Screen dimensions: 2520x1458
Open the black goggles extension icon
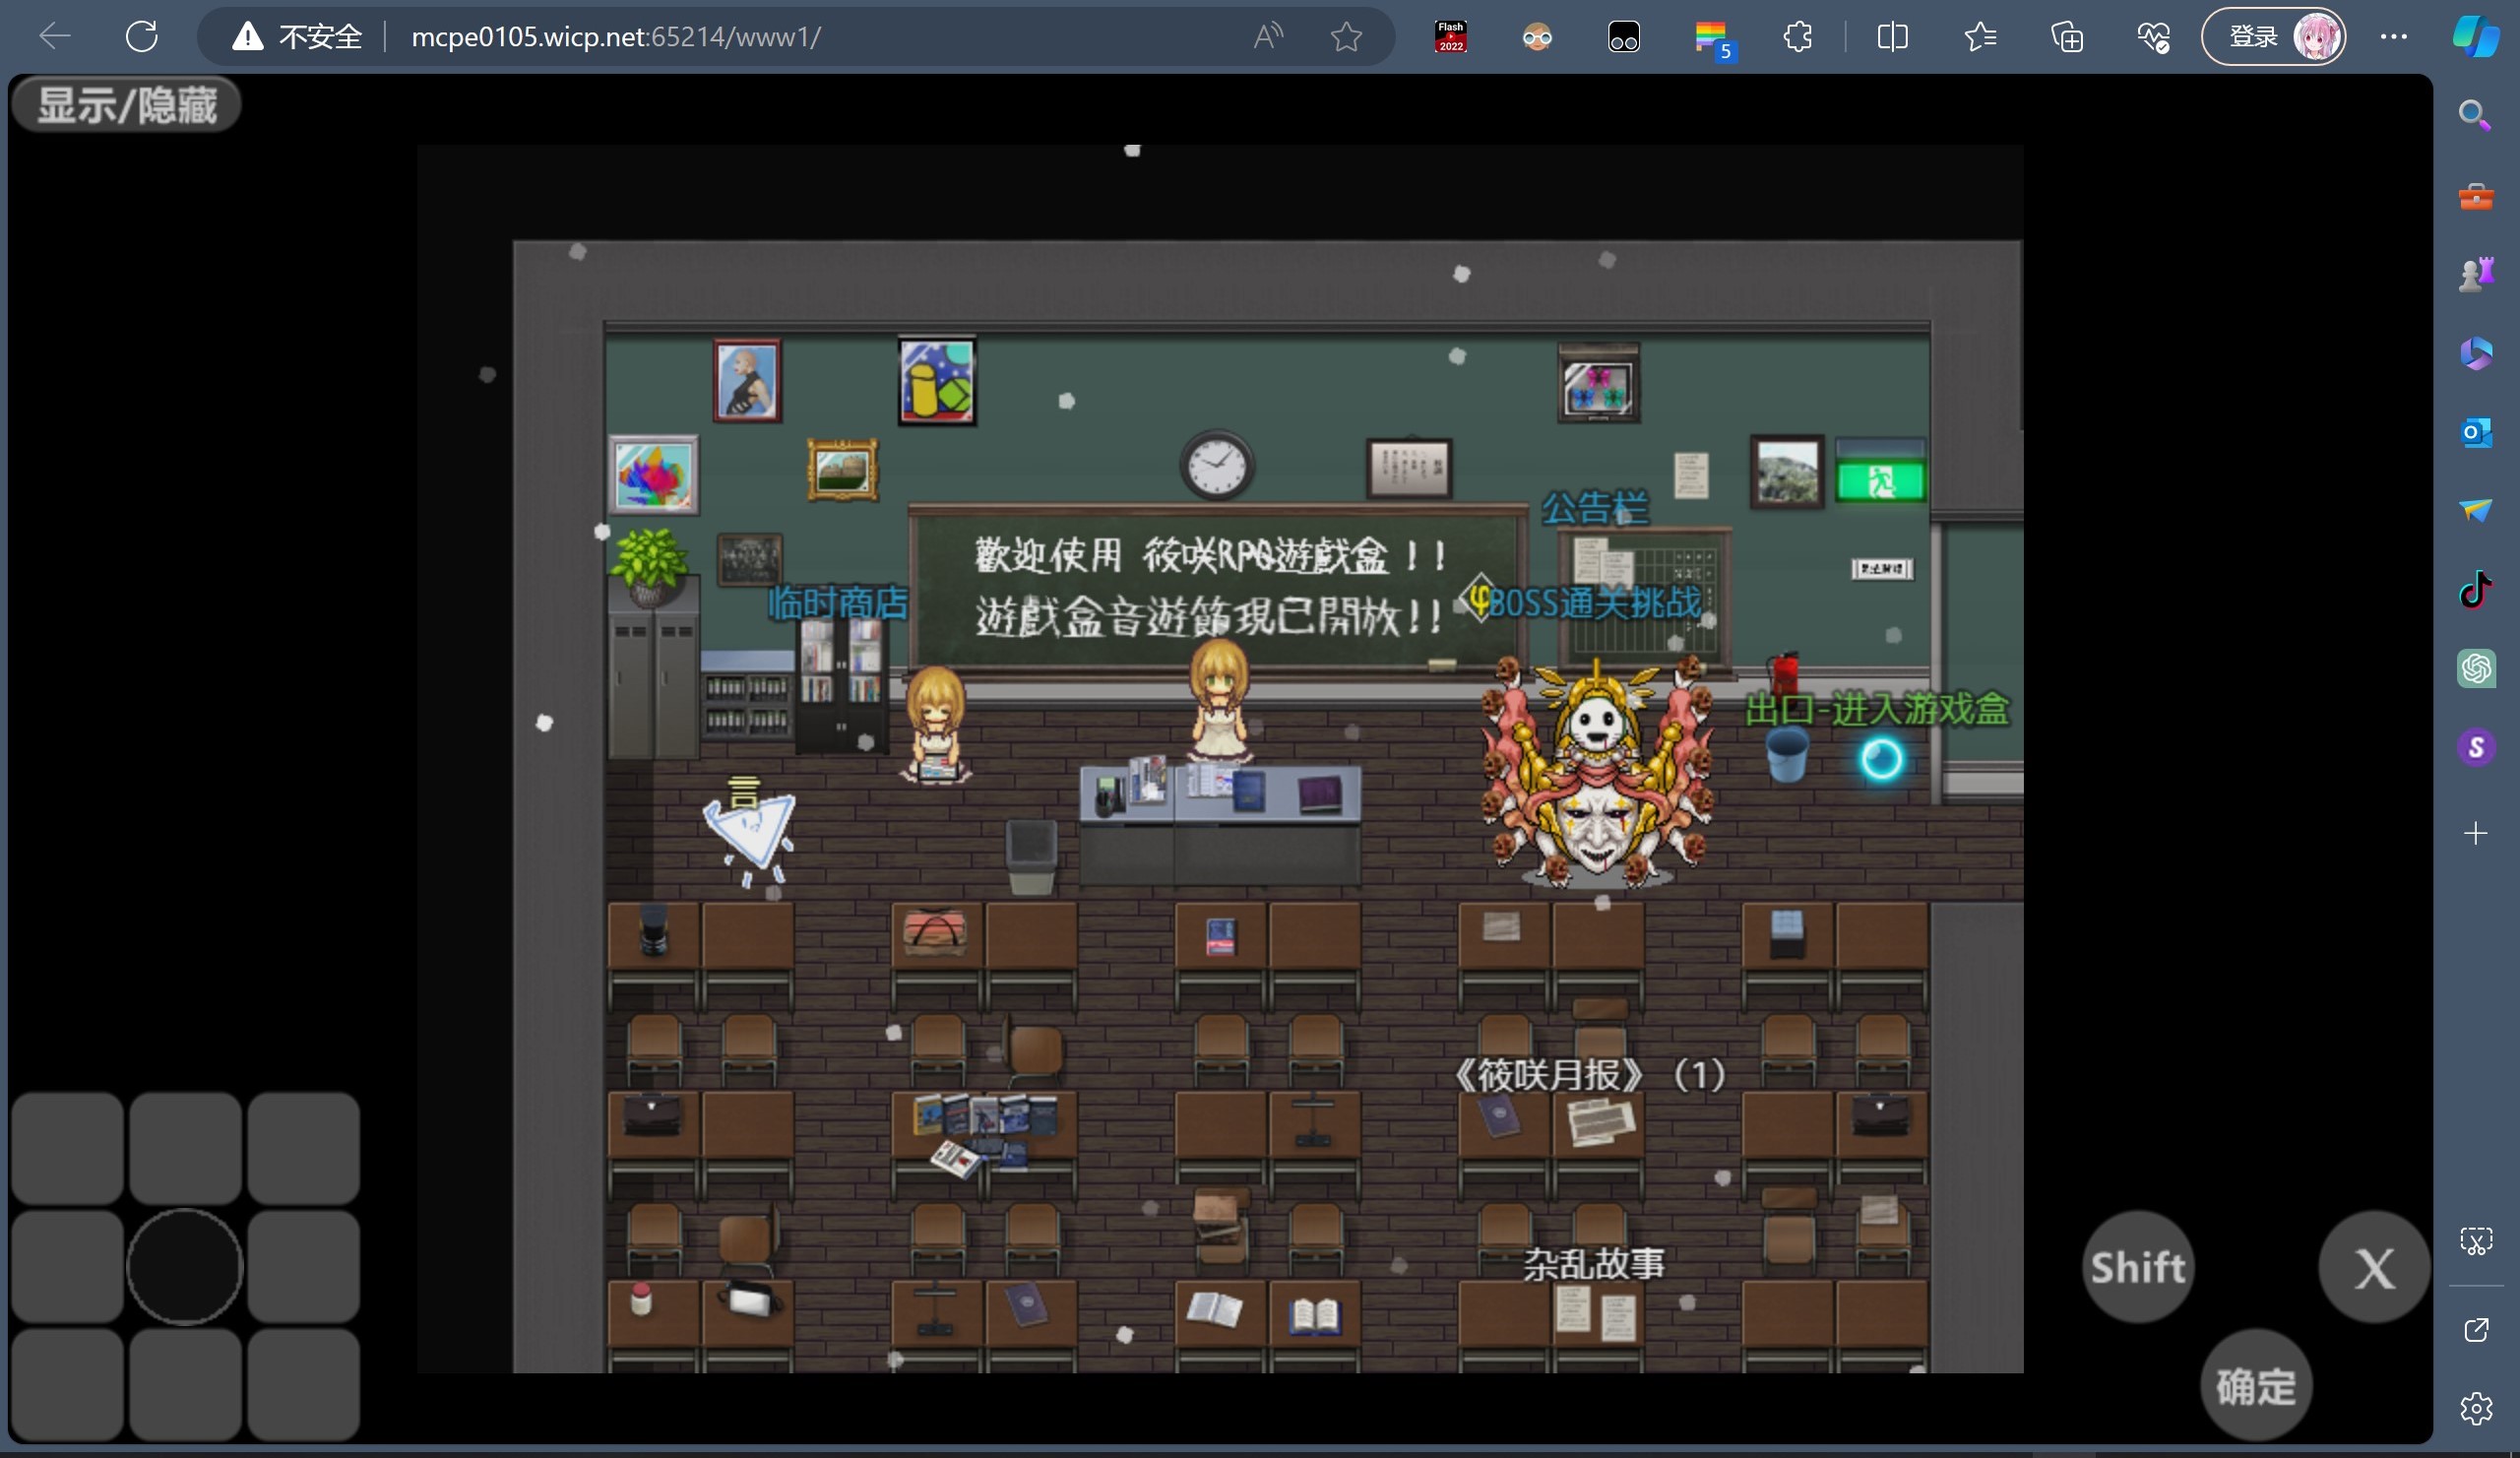click(x=1623, y=37)
